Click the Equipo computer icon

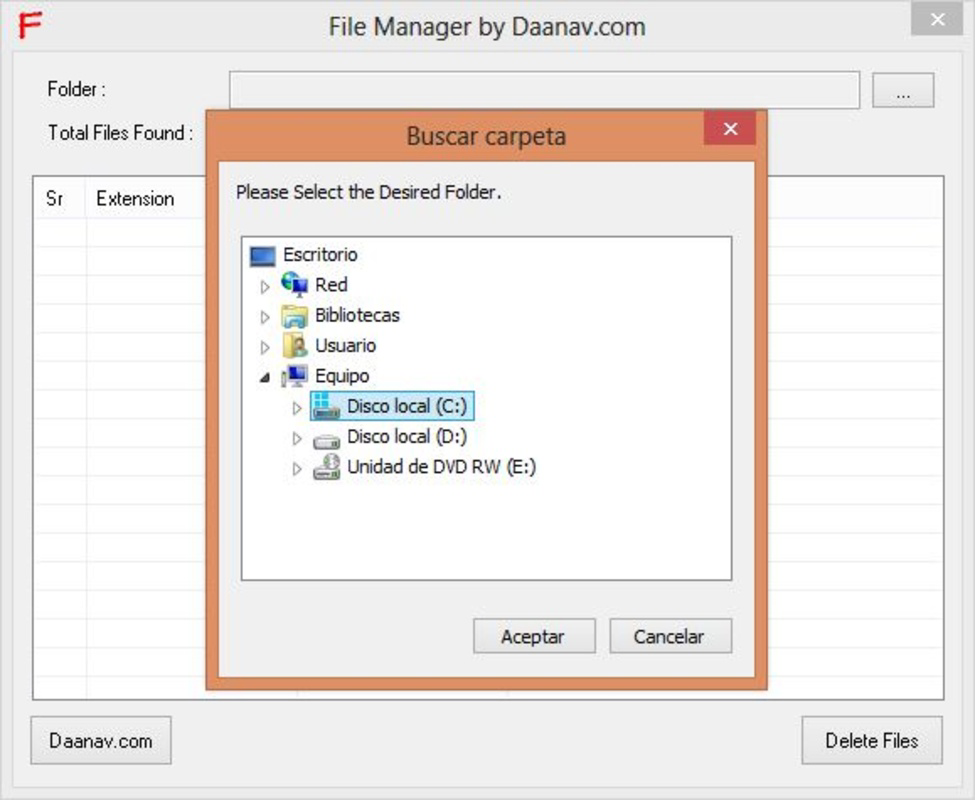pos(294,376)
